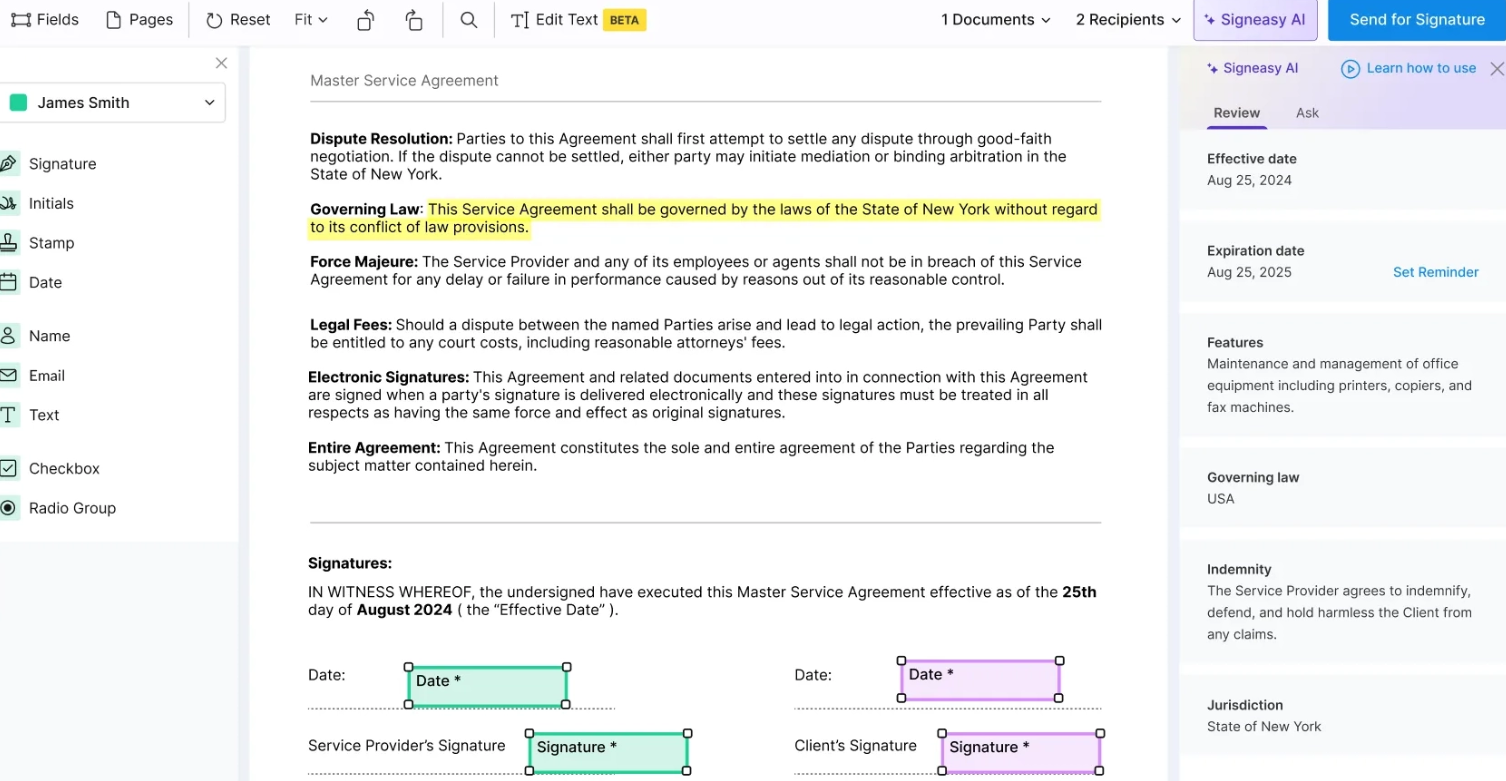This screenshot has height=781, width=1506.
Task: Reset the document view
Action: click(237, 19)
